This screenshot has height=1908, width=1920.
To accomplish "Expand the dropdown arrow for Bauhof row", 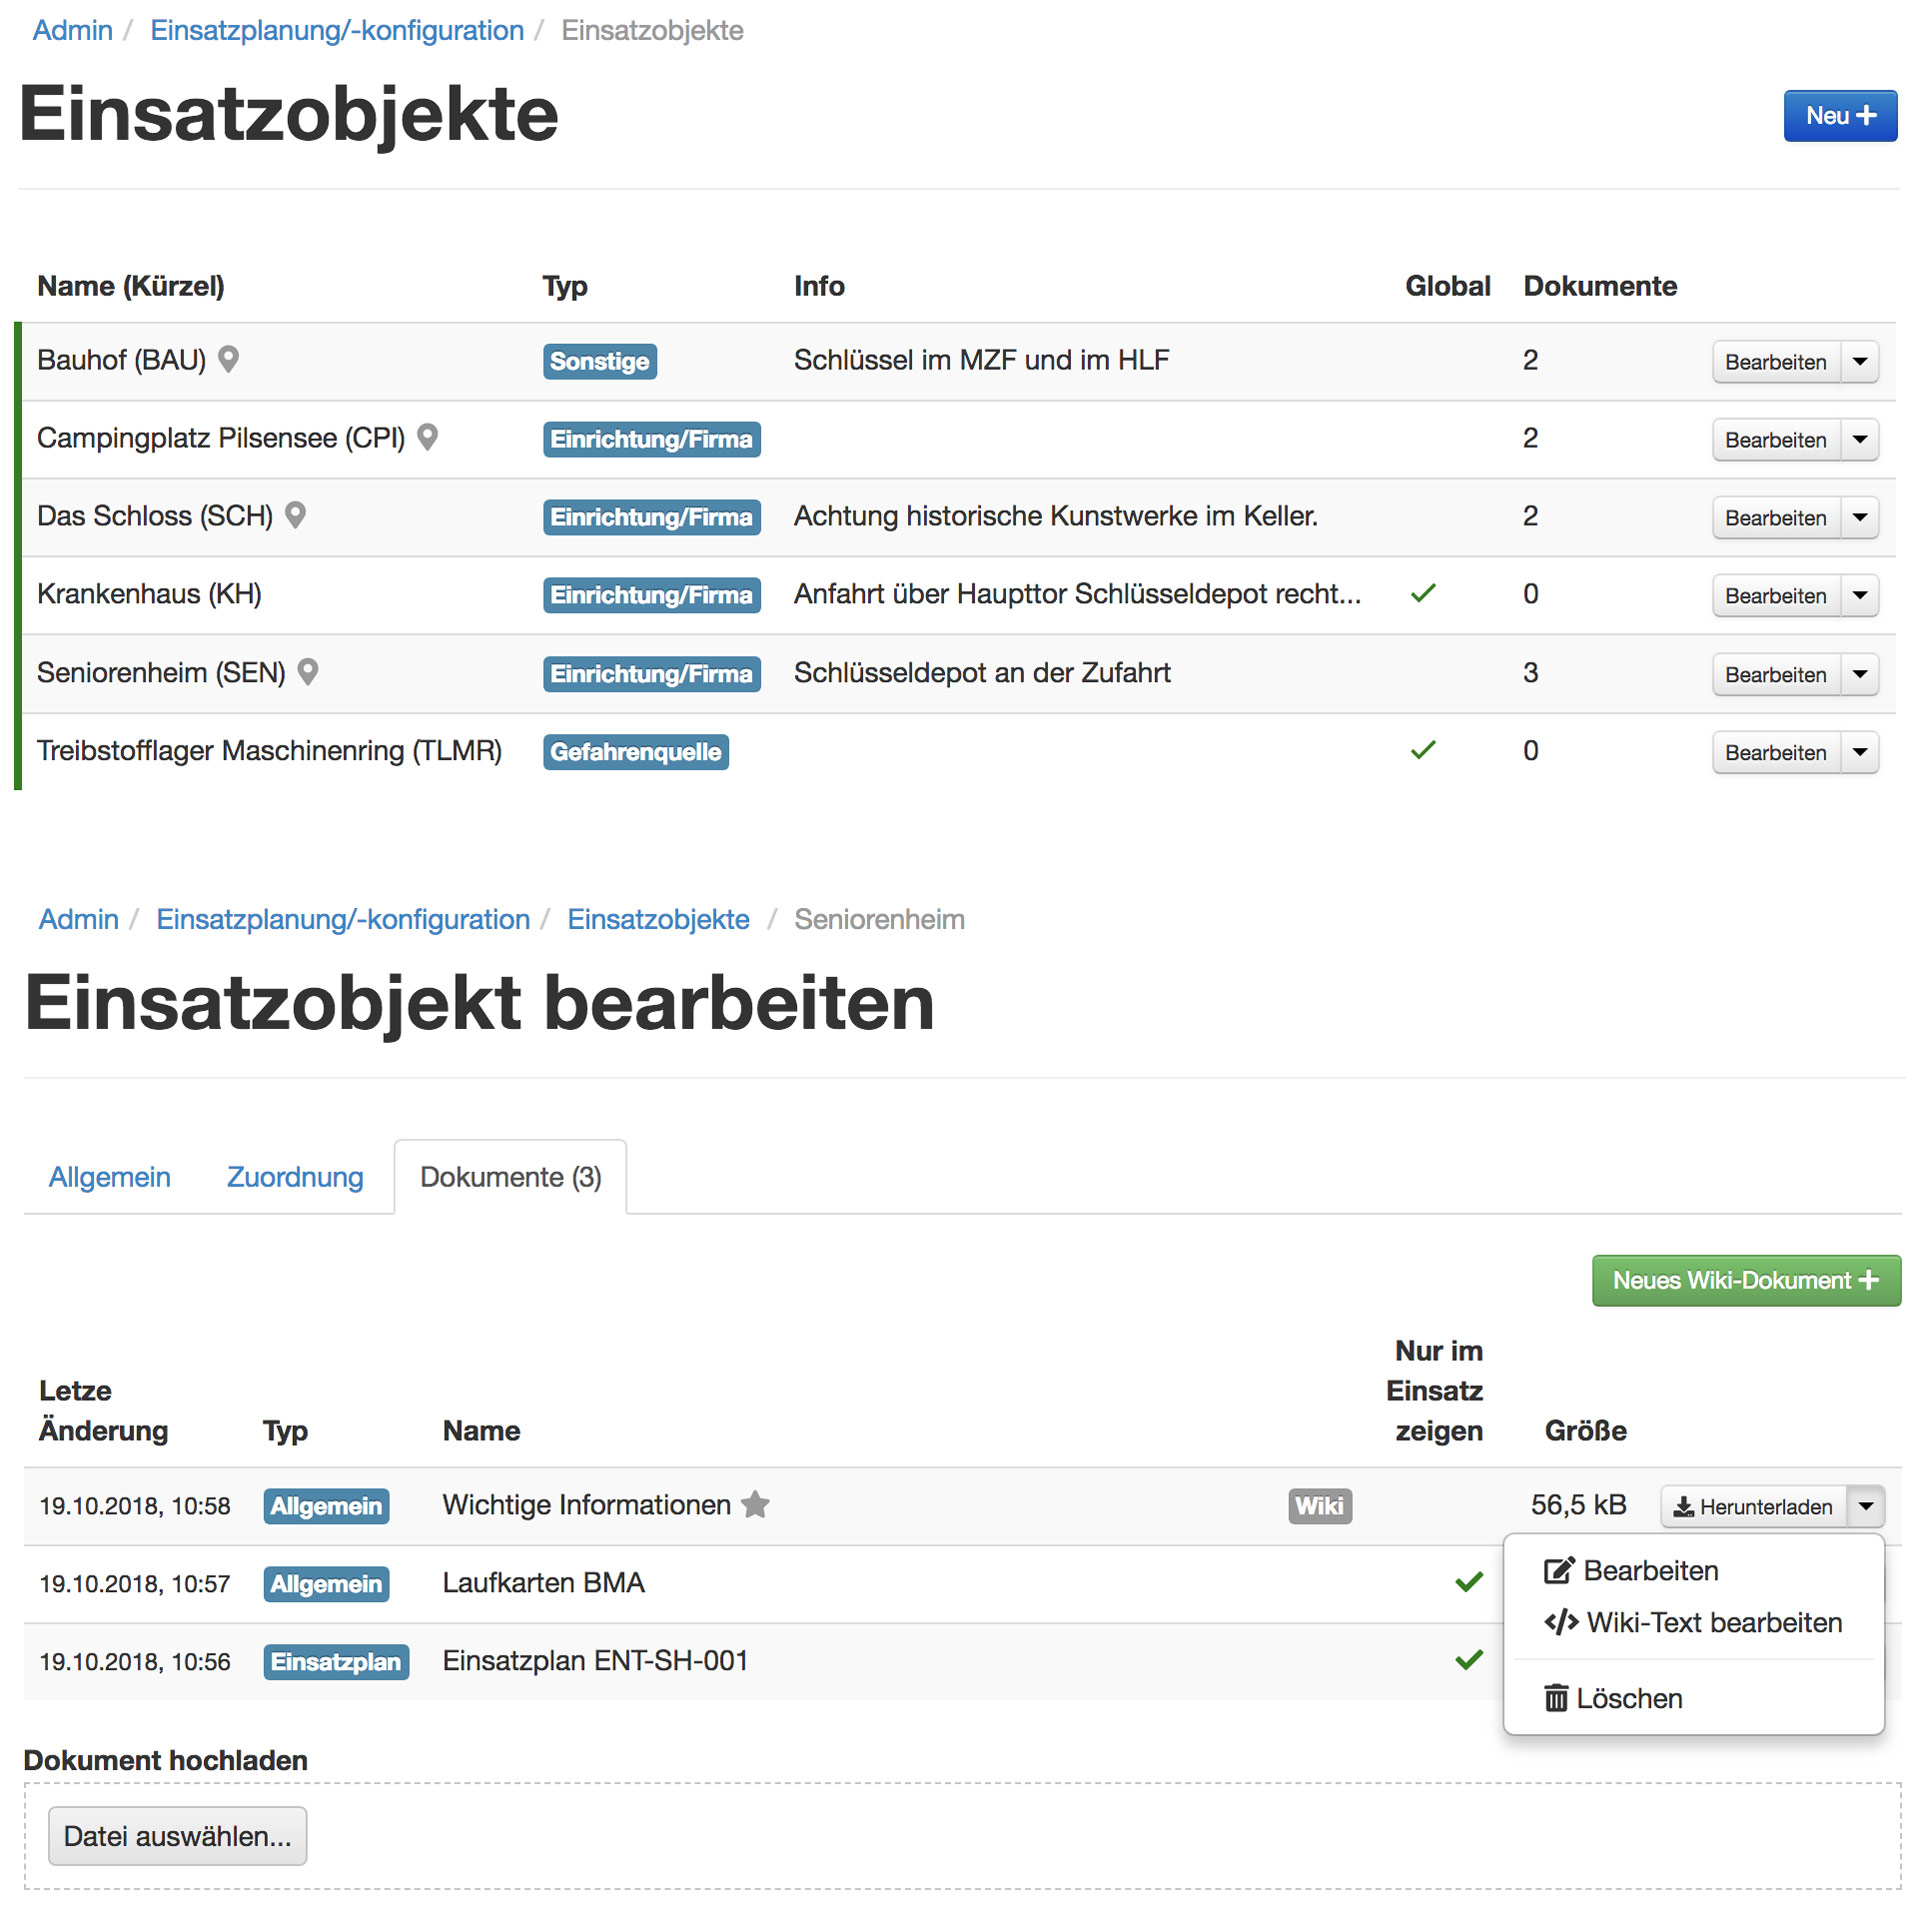I will [1860, 361].
